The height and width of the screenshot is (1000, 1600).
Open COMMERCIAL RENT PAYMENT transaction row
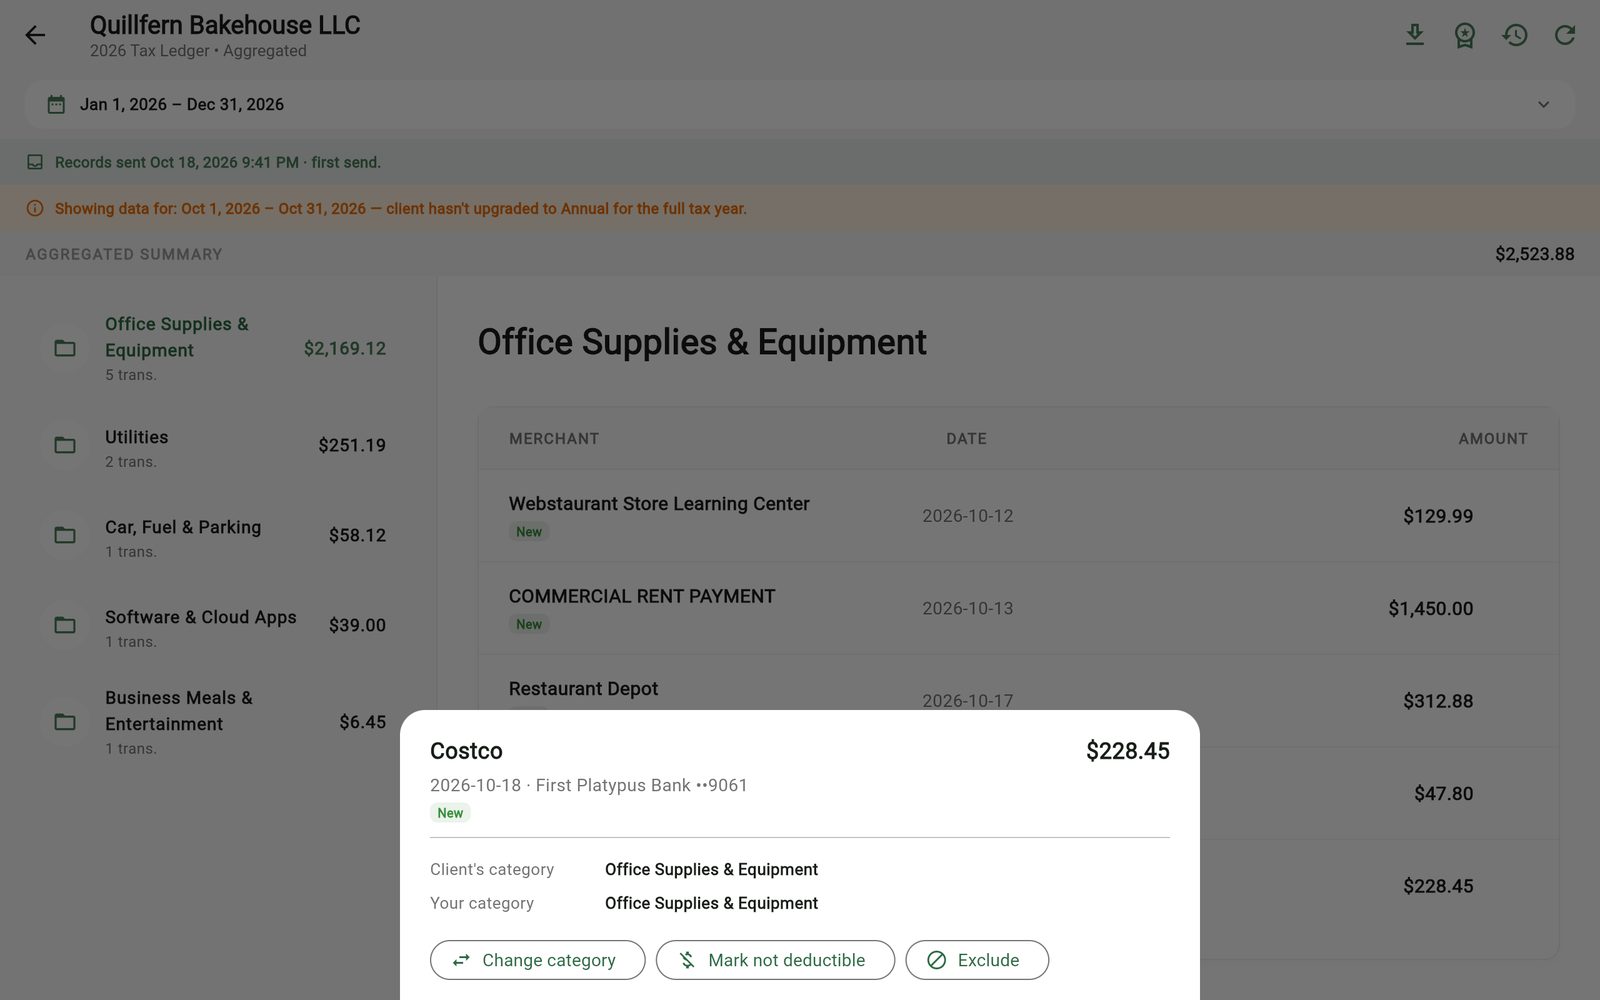[x=1018, y=608]
